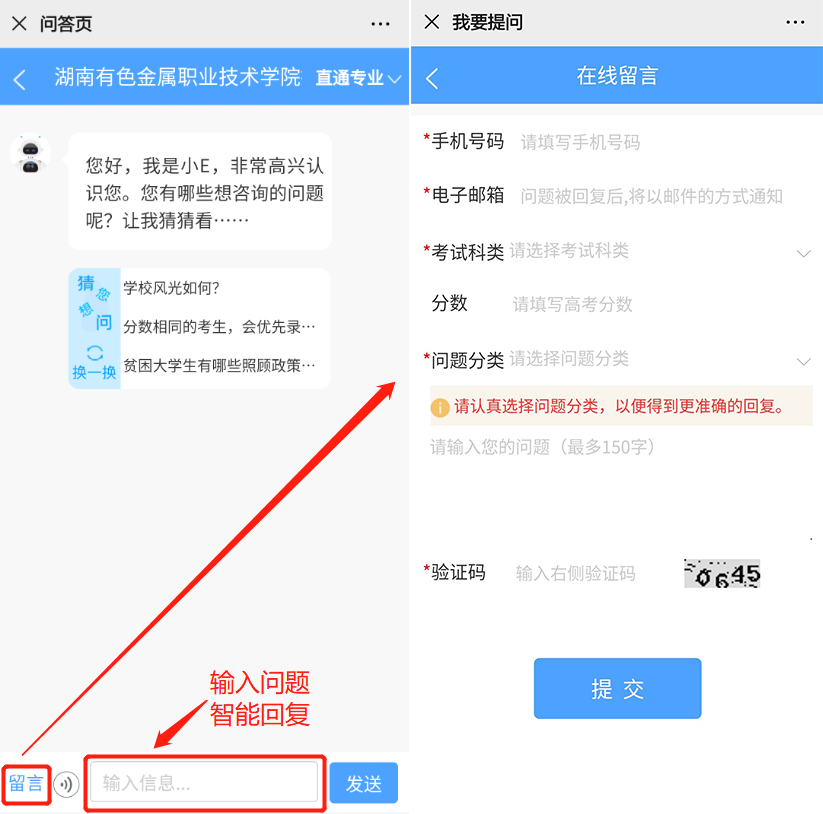Click the 输入信息 message box

click(x=204, y=783)
